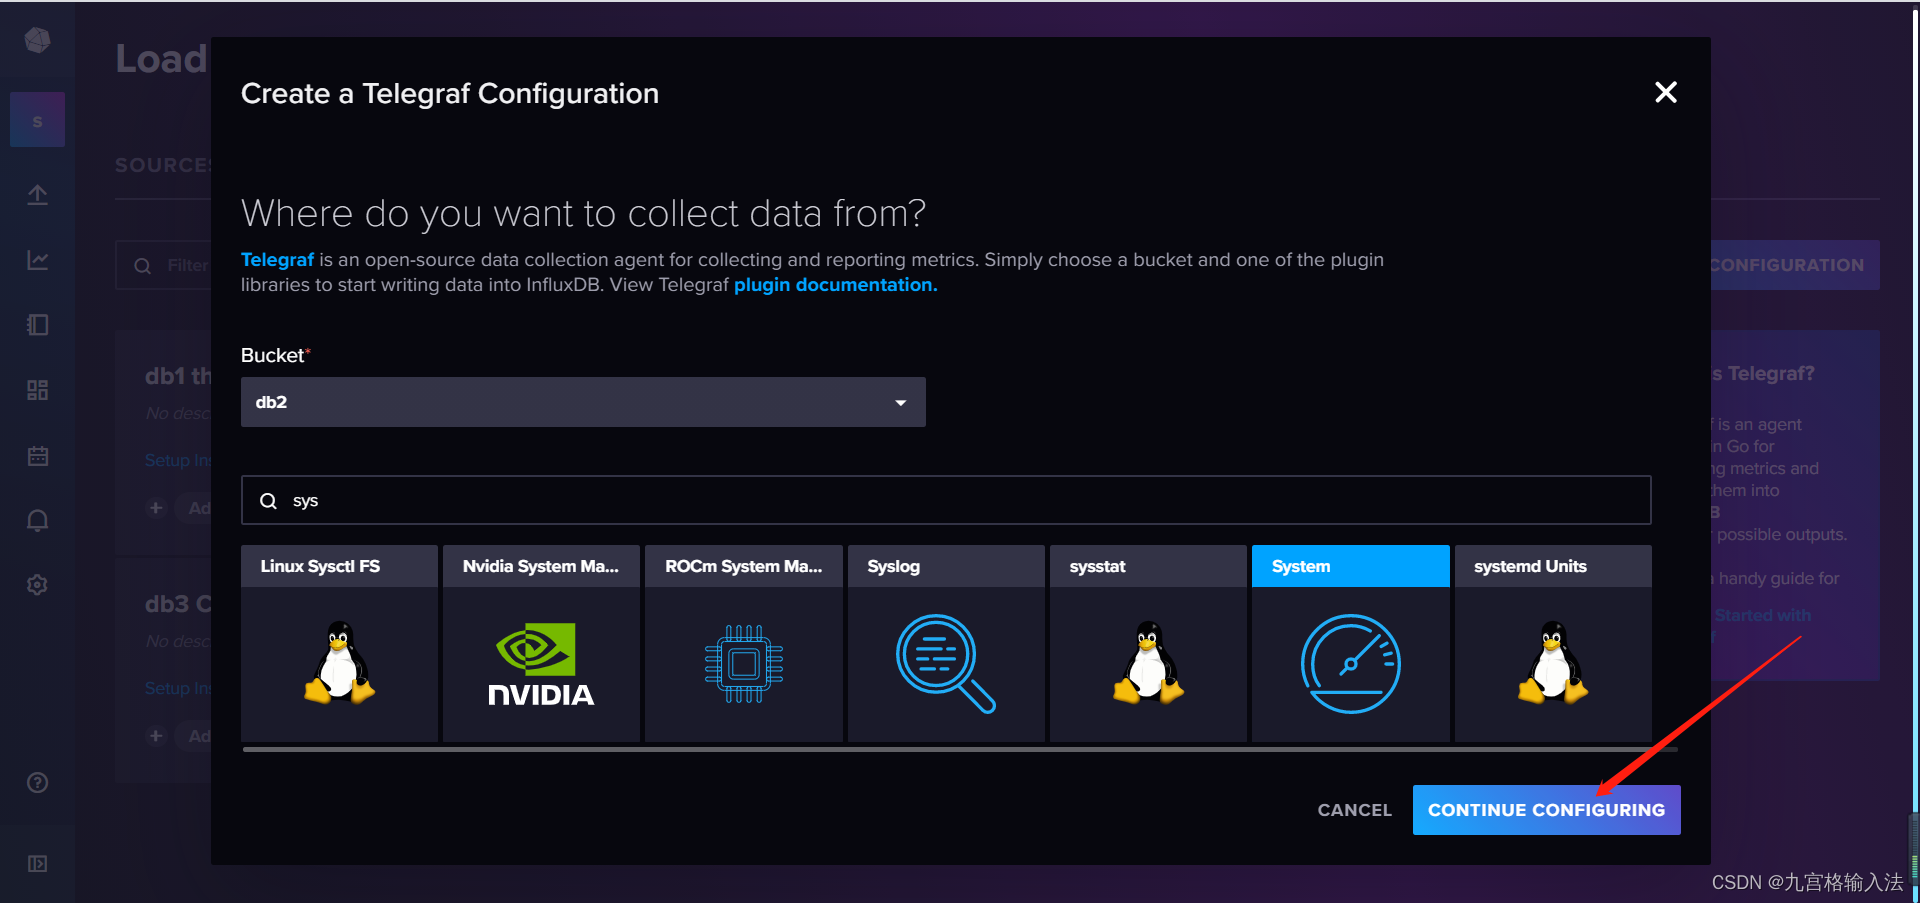
Task: Click the InfluxDB logo icon in sidebar
Action: pos(38,40)
